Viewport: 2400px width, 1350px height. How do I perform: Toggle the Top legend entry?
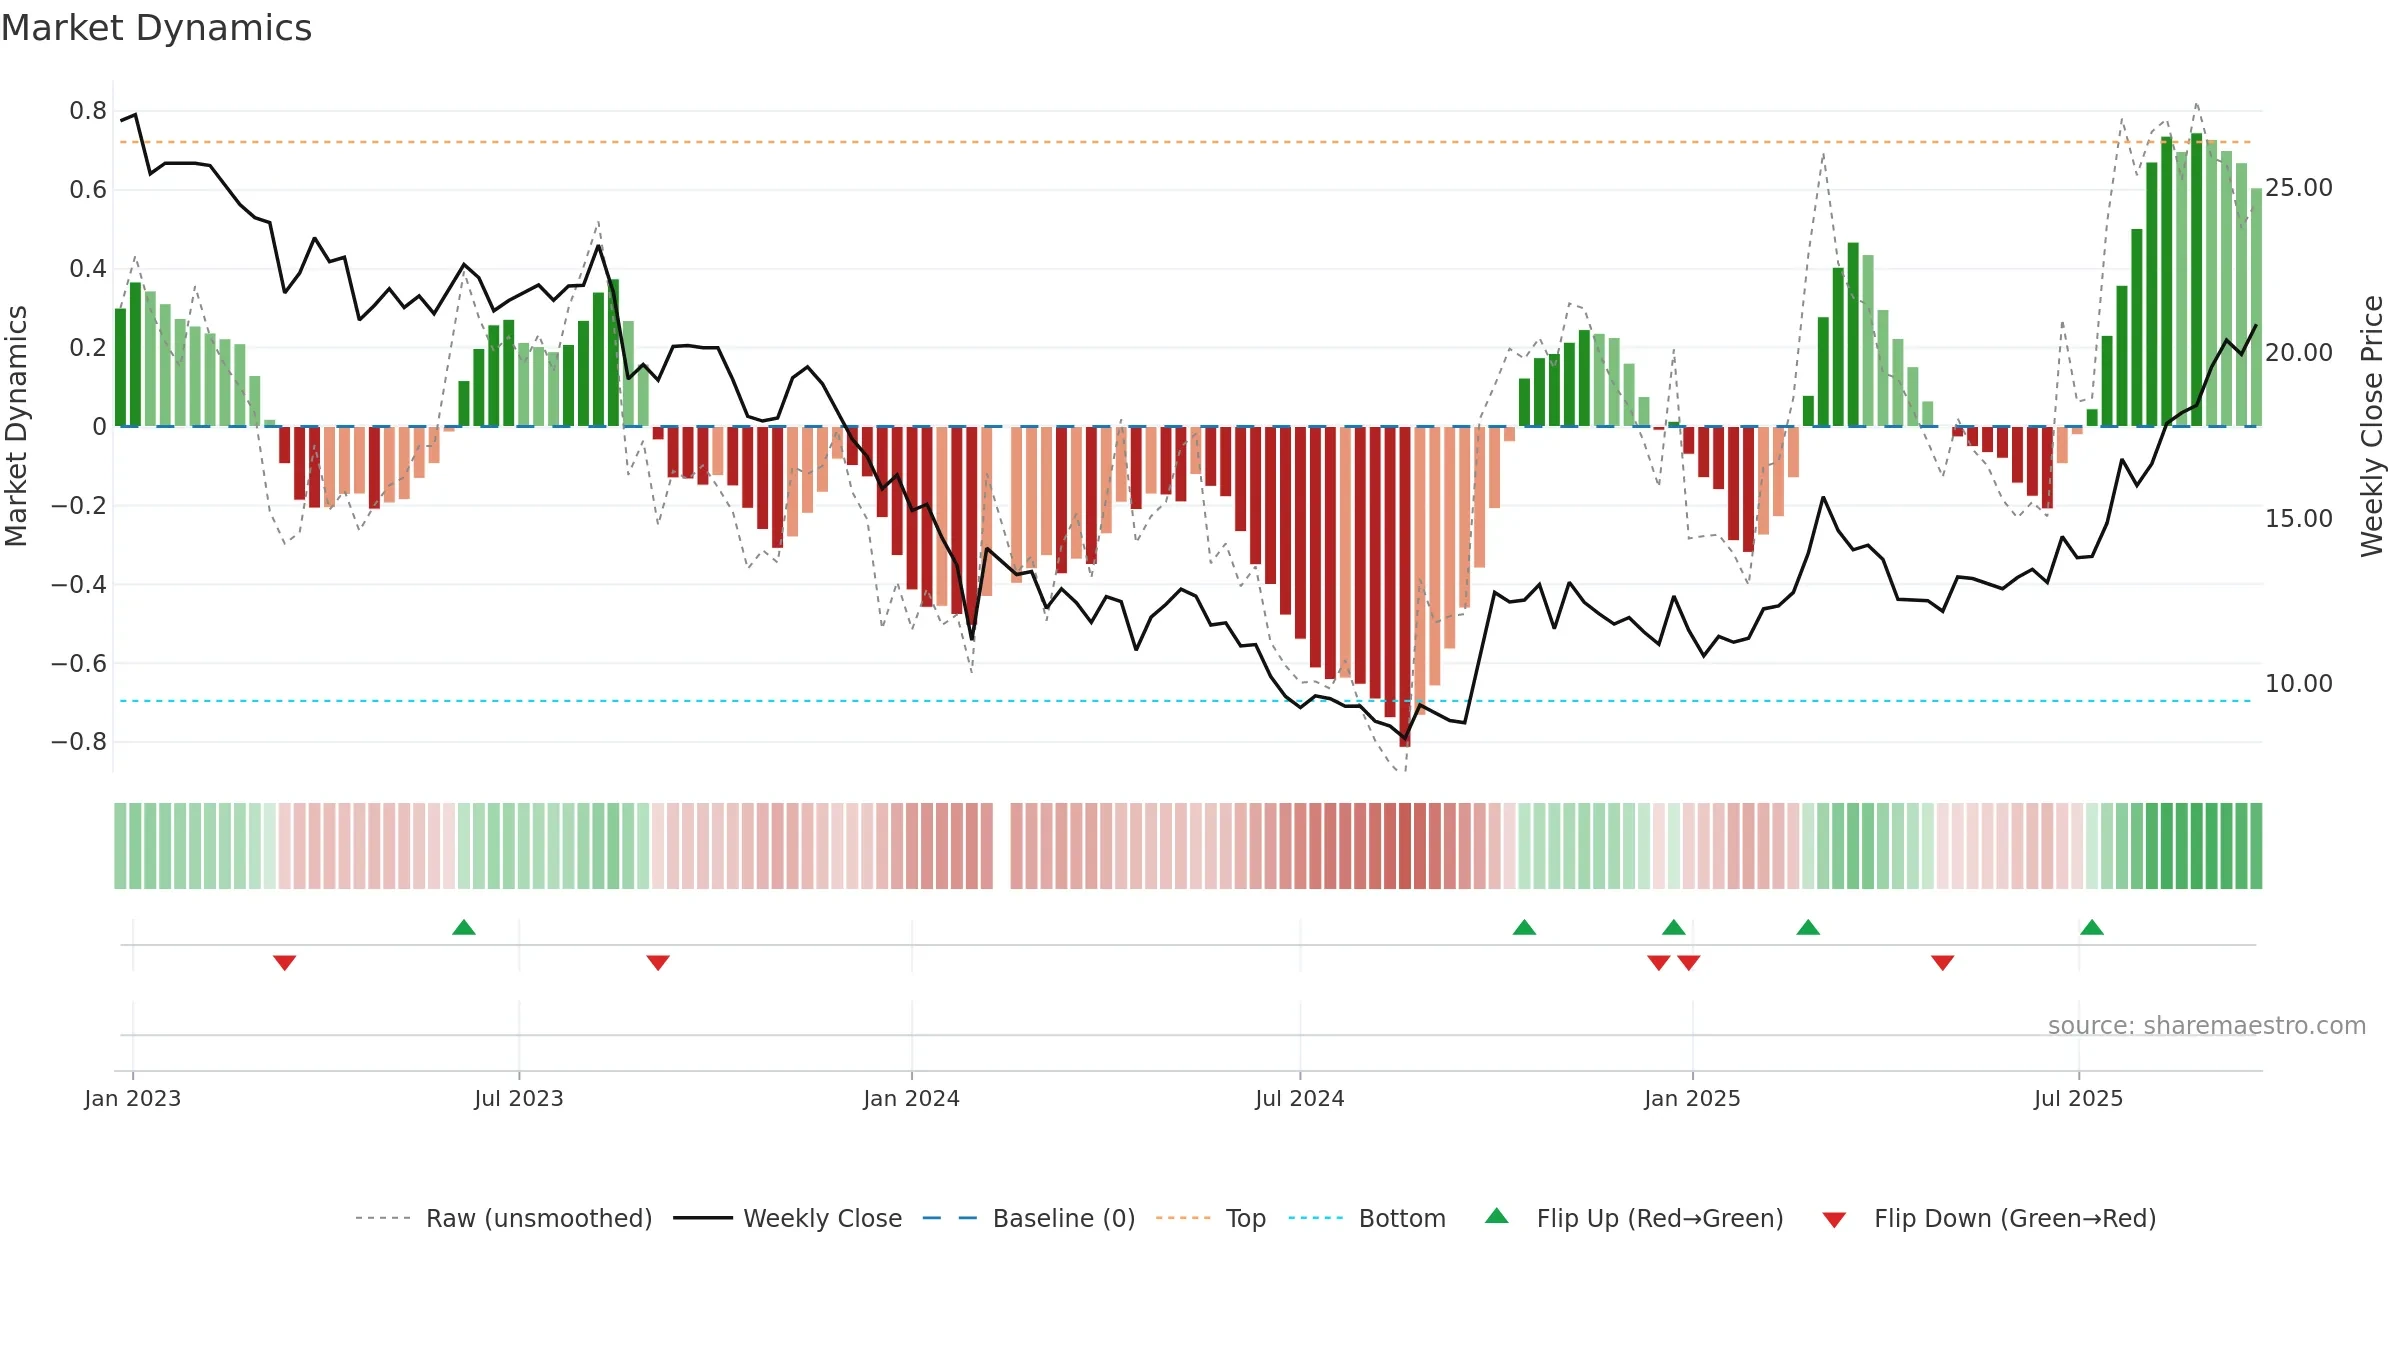pos(1211,1218)
